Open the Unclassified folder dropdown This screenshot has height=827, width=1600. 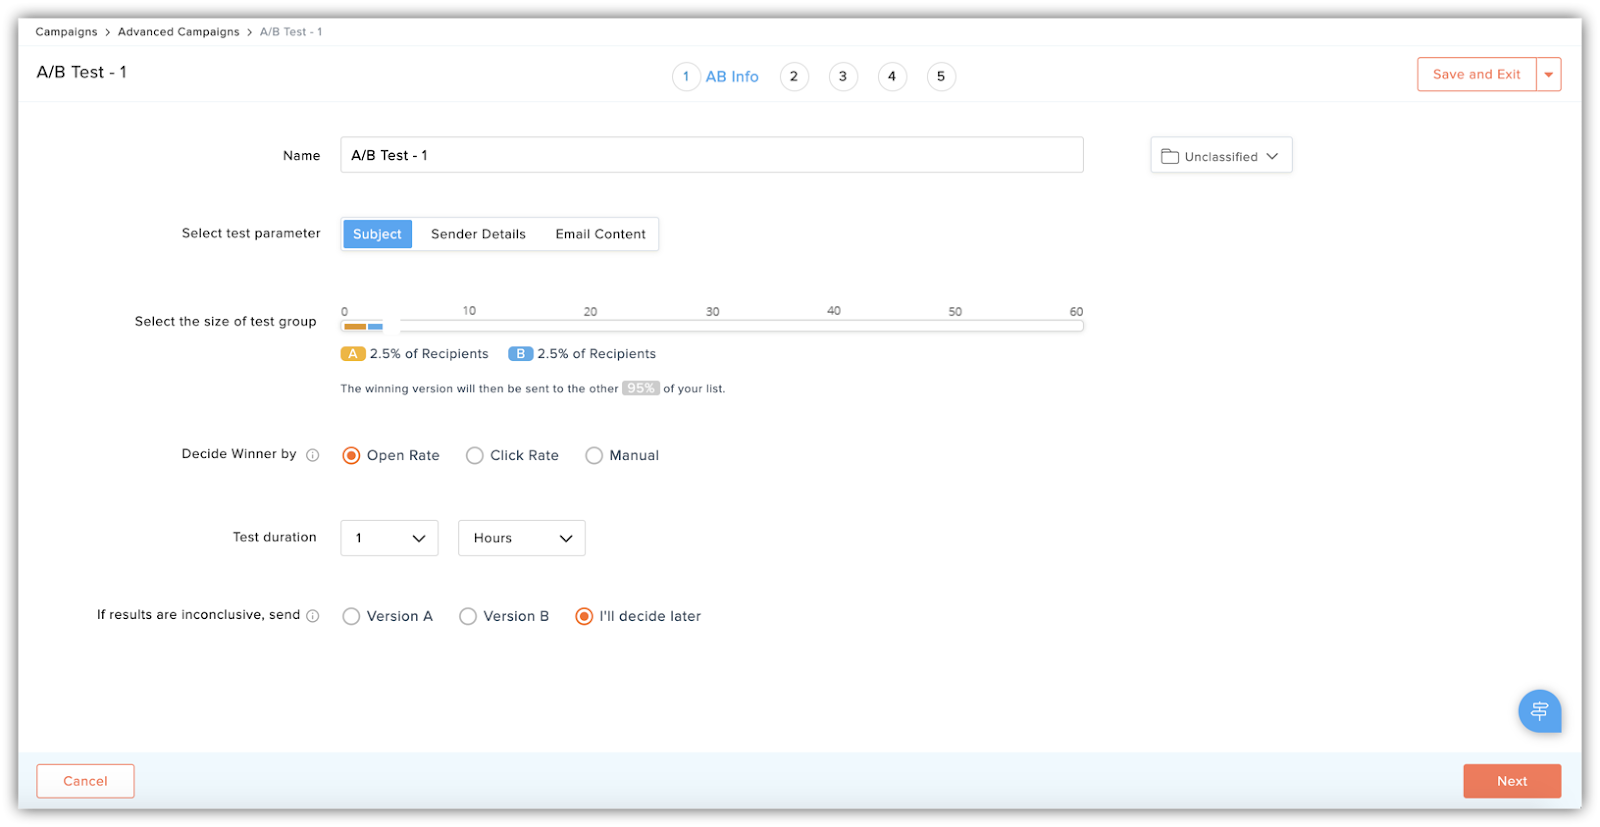click(1221, 156)
